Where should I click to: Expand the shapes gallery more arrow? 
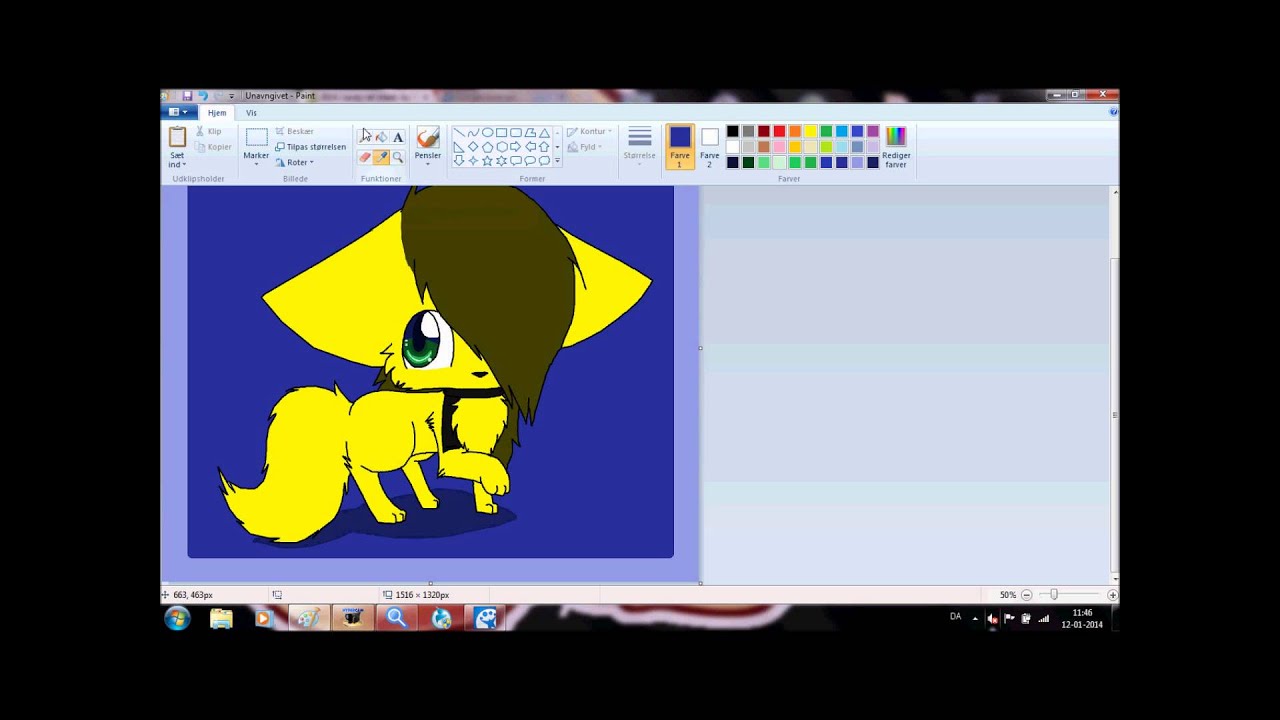557,161
